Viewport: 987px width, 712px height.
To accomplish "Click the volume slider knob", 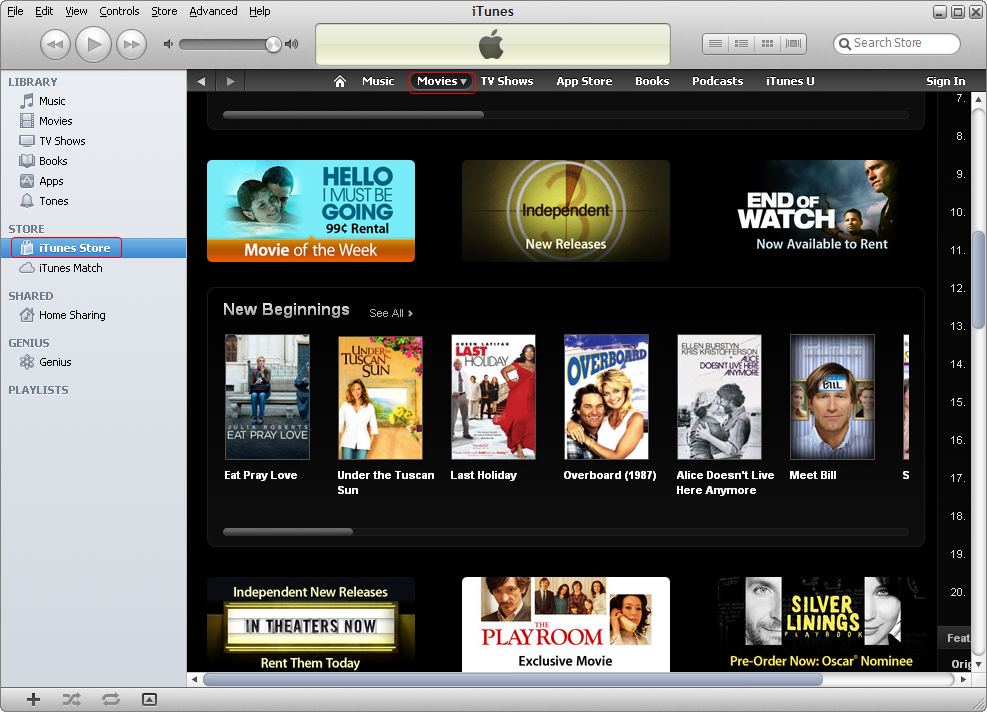I will 273,44.
